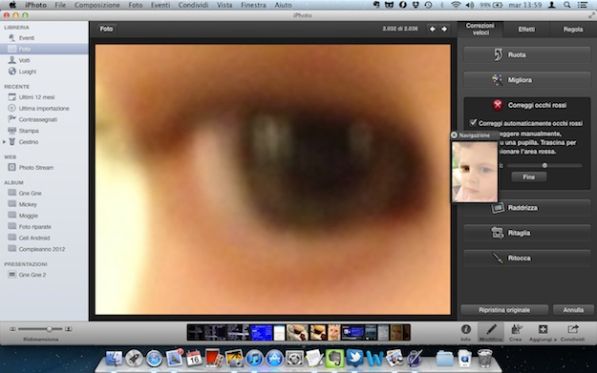Switch to the Regola tab

click(x=573, y=29)
